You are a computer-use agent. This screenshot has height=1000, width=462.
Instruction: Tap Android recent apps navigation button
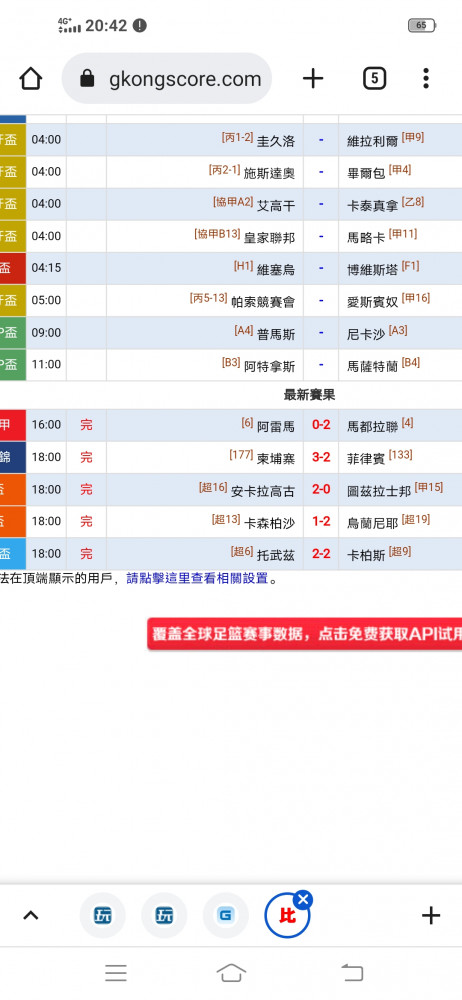(x=116, y=973)
